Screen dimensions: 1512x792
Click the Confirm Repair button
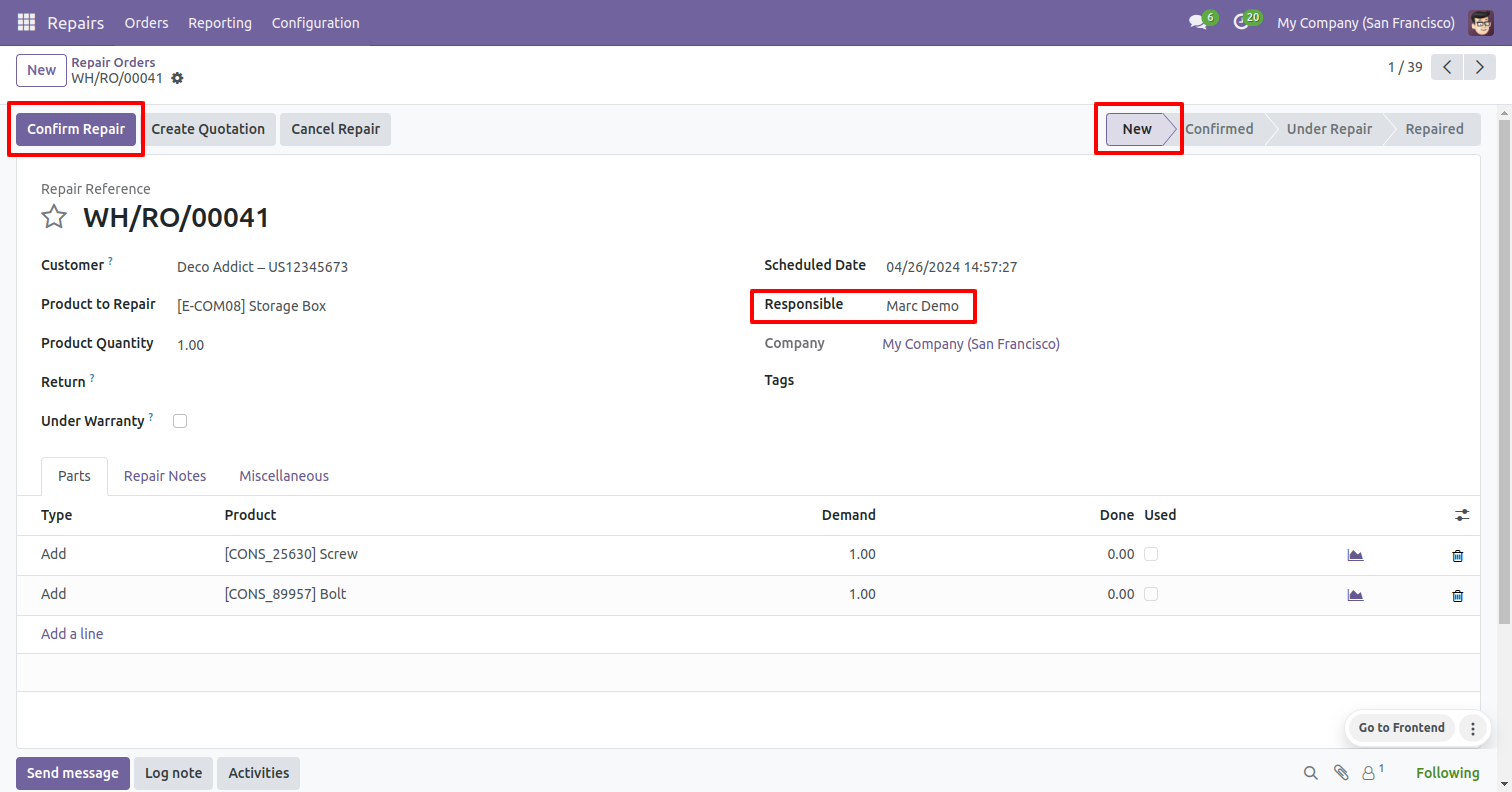pyautogui.click(x=76, y=129)
